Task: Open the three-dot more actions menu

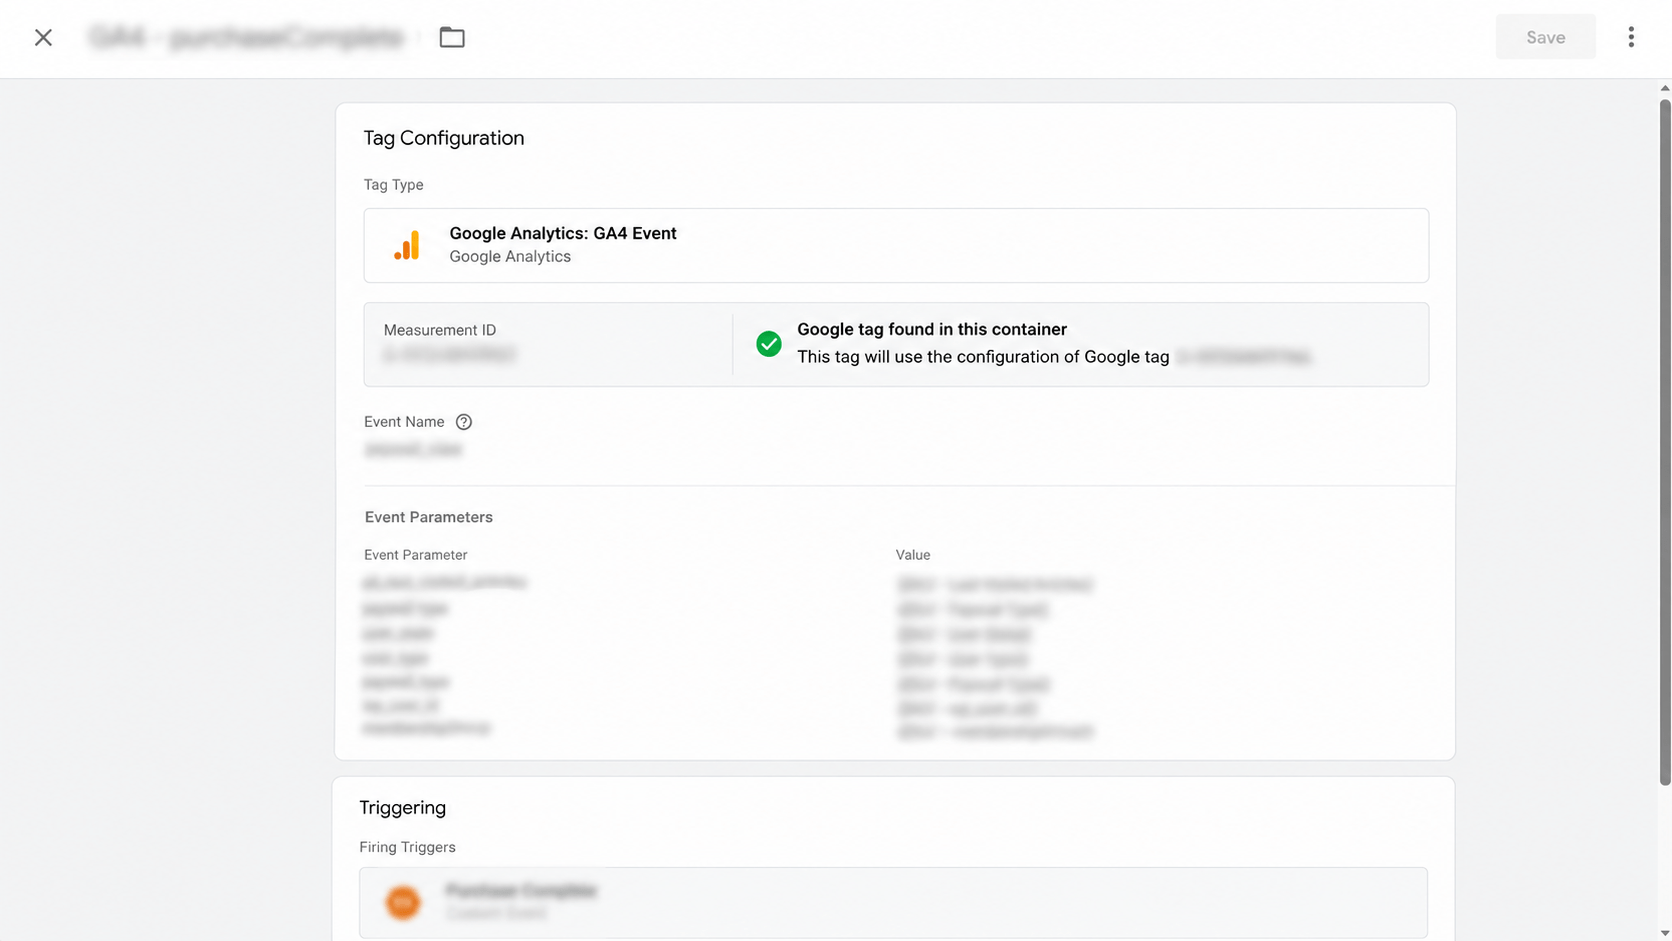Action: click(x=1631, y=37)
